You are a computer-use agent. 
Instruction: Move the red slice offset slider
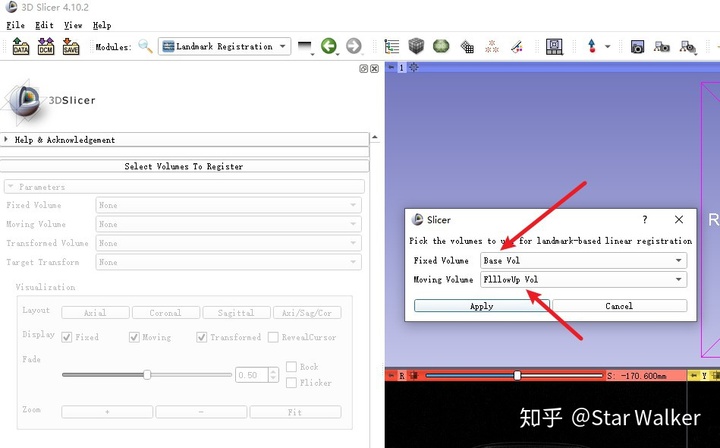click(x=517, y=375)
